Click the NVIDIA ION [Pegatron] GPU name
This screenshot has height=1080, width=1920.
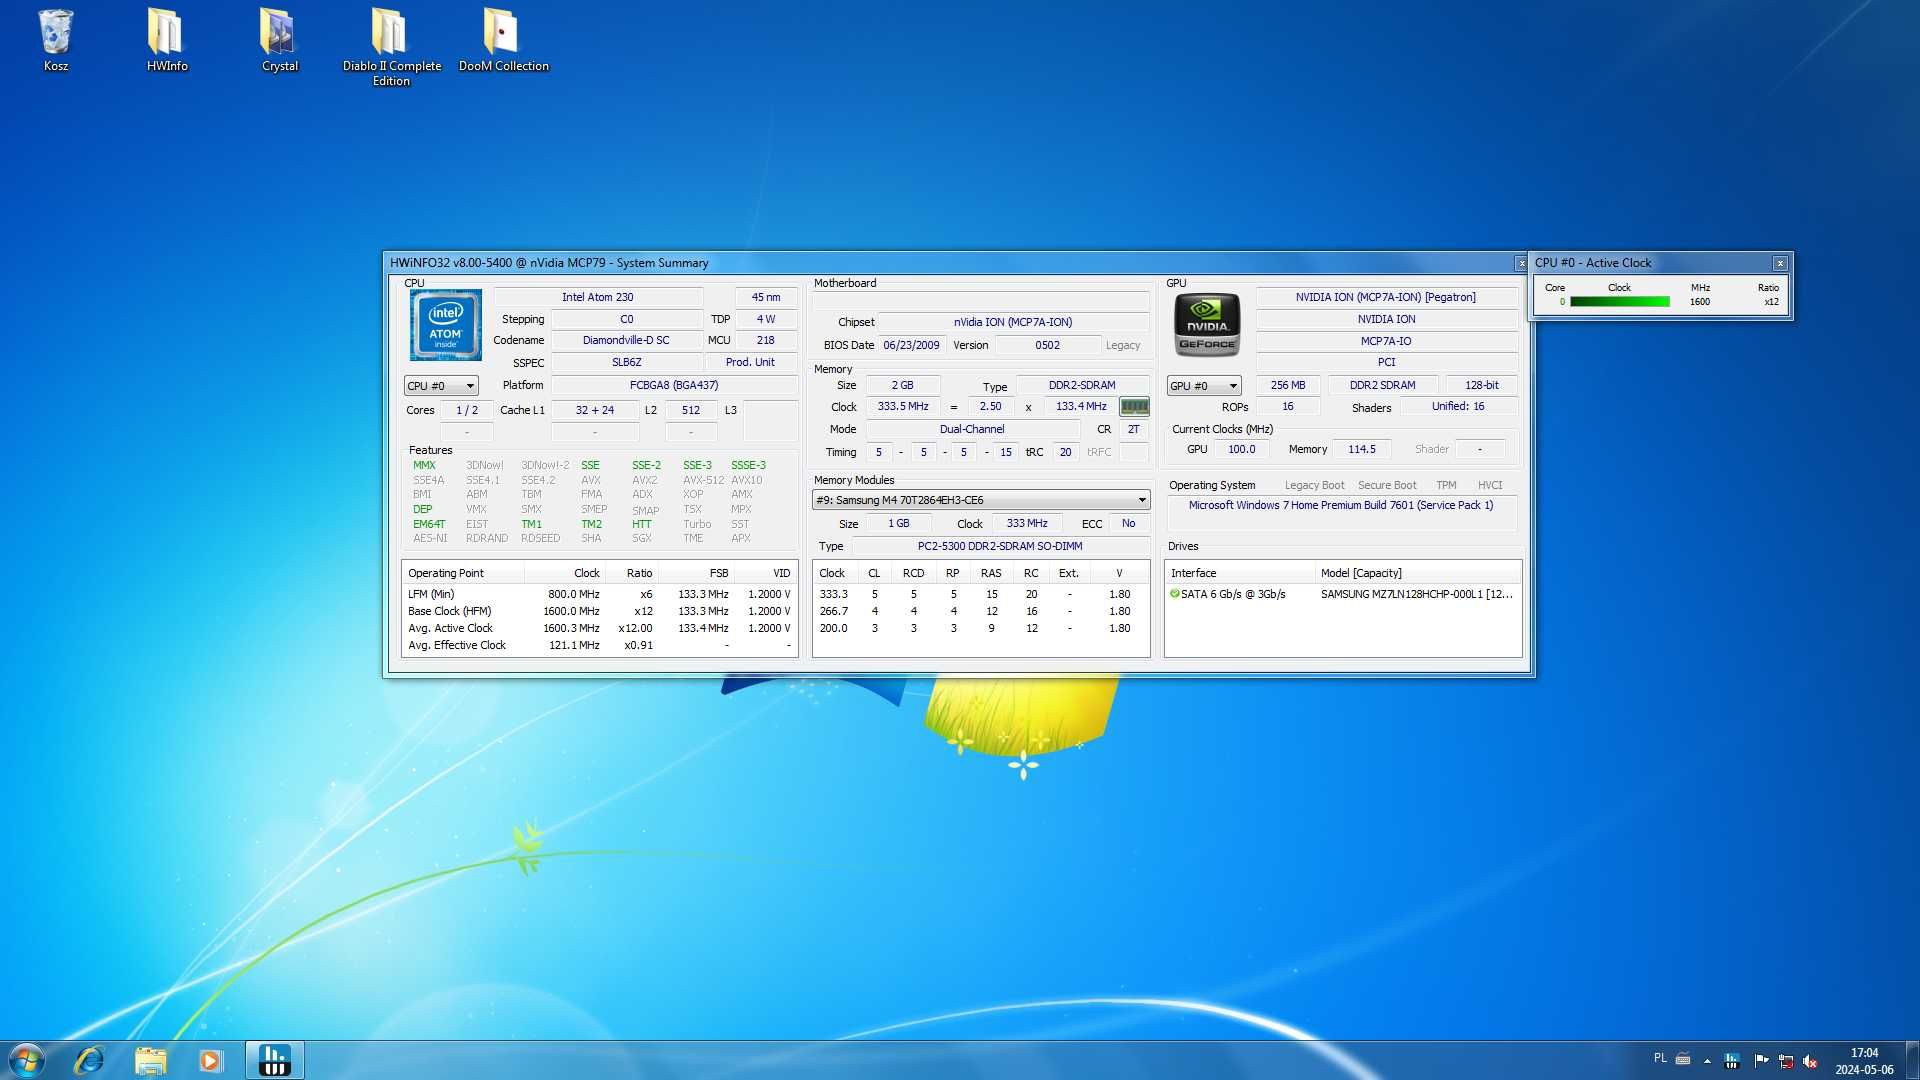pyautogui.click(x=1386, y=297)
